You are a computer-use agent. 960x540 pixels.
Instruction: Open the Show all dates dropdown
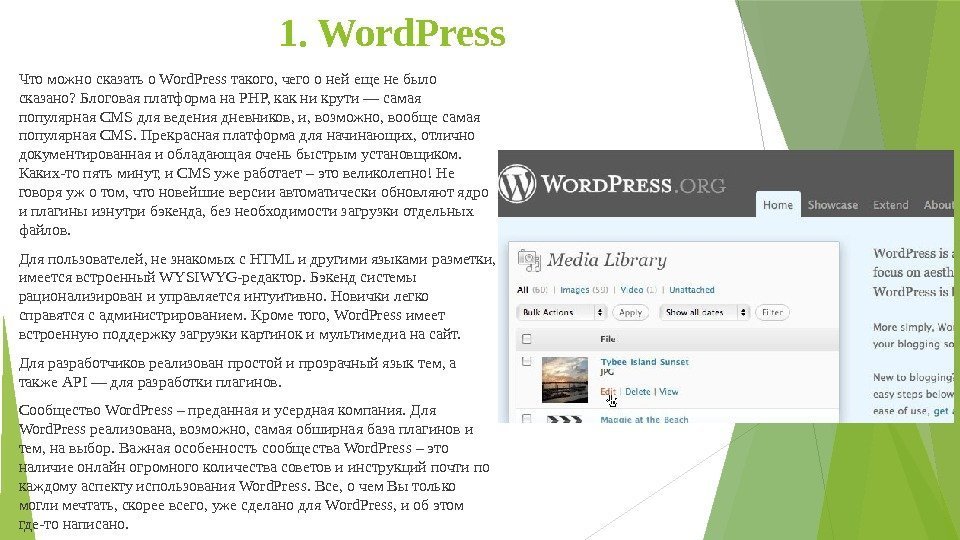click(x=705, y=312)
